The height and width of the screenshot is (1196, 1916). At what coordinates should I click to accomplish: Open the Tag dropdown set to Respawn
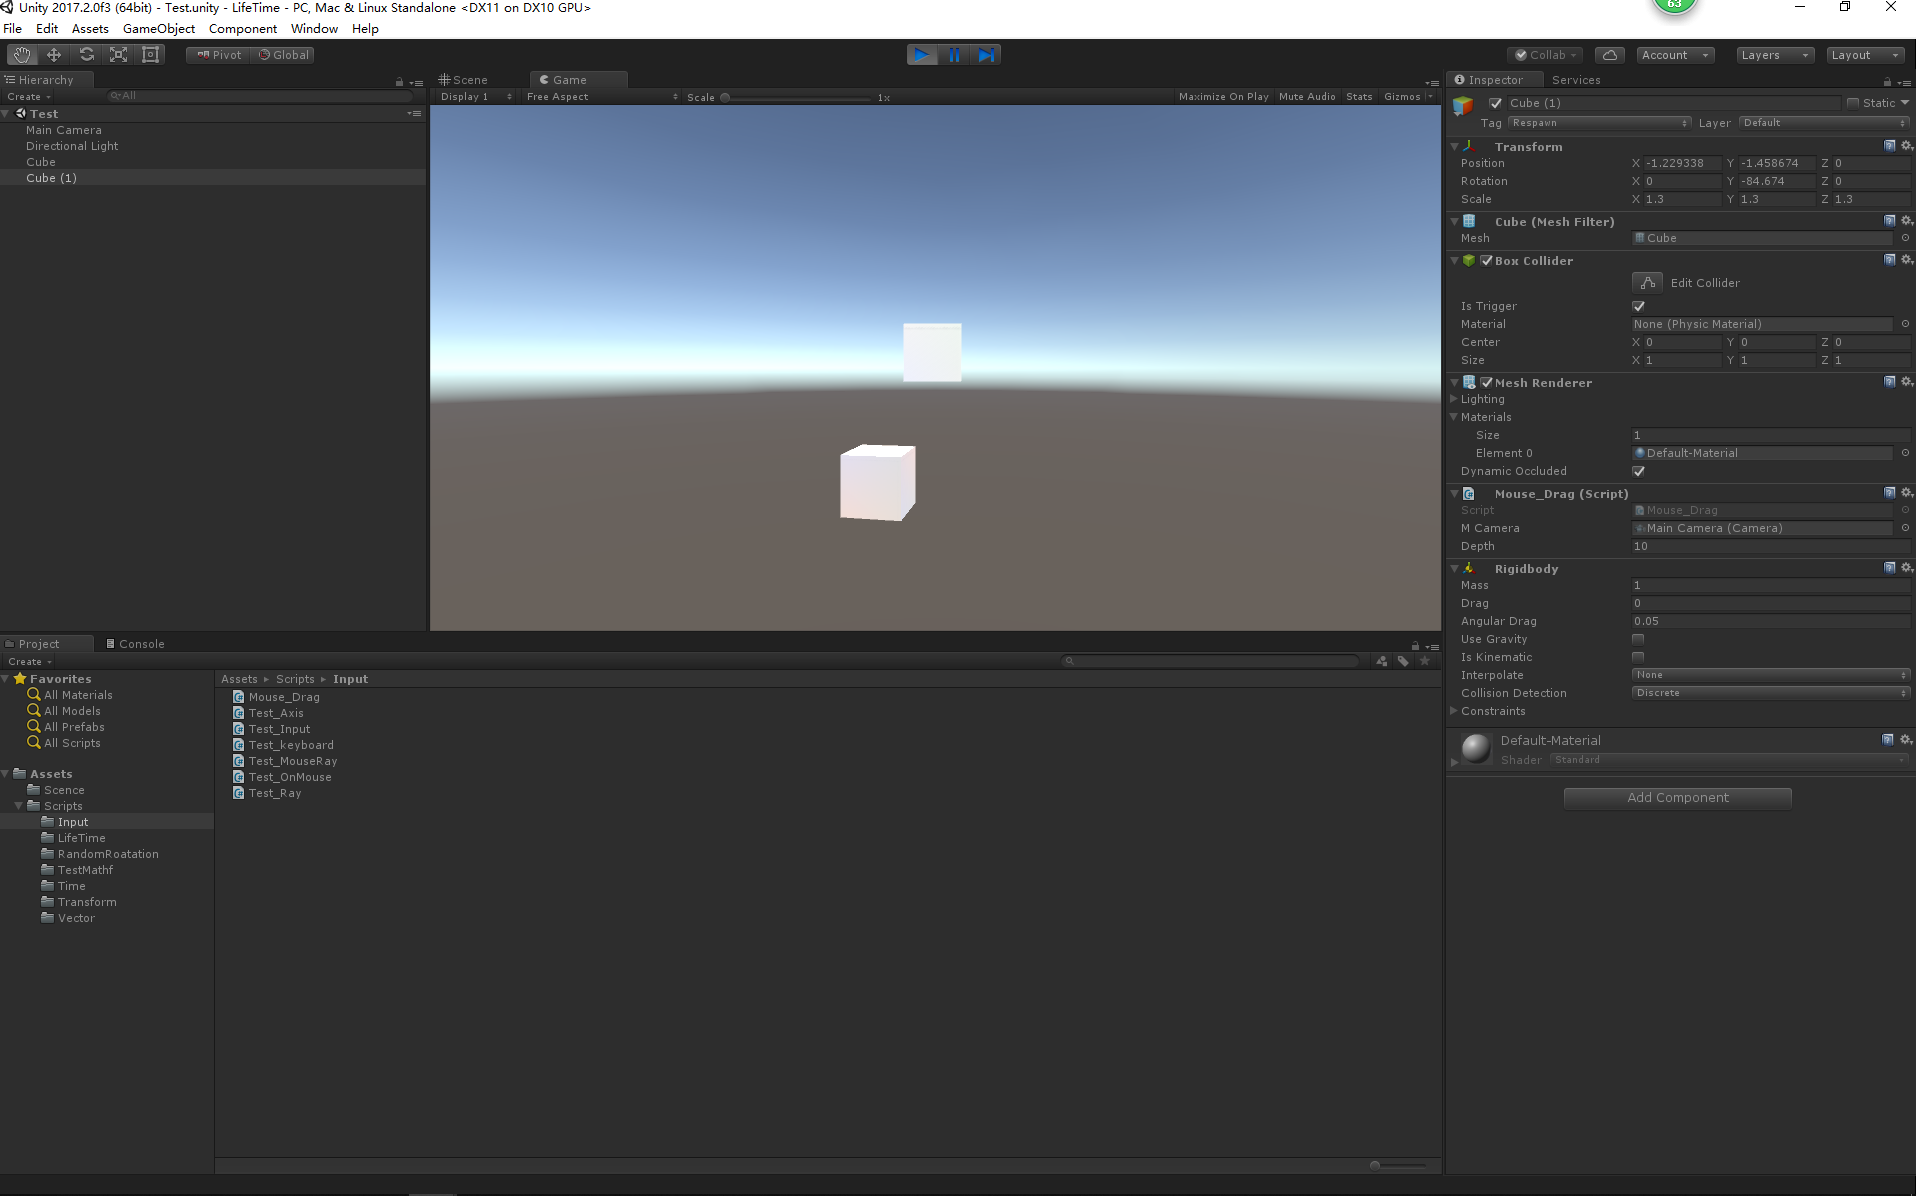(1598, 123)
